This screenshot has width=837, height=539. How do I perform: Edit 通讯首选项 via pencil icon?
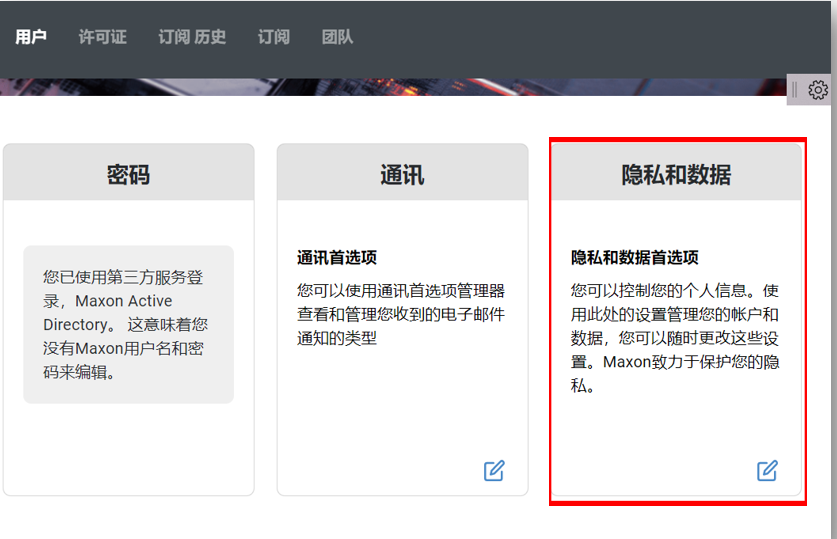[494, 471]
